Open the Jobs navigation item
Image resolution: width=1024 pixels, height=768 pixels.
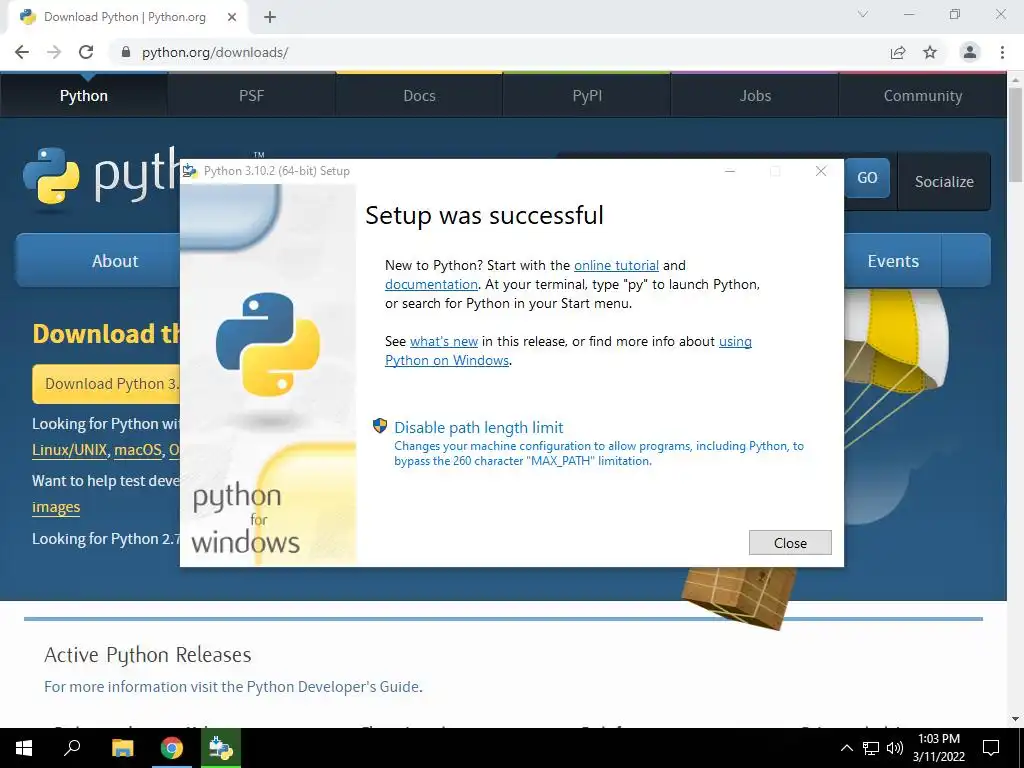point(755,95)
